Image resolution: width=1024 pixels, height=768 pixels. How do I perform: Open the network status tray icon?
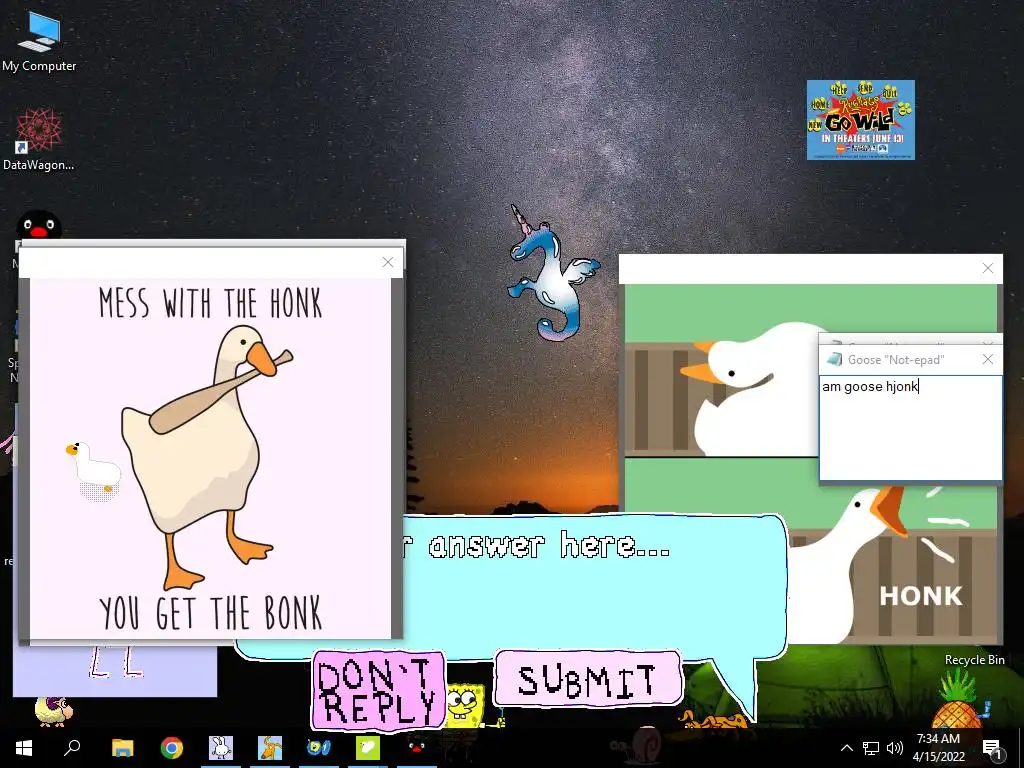click(x=871, y=748)
